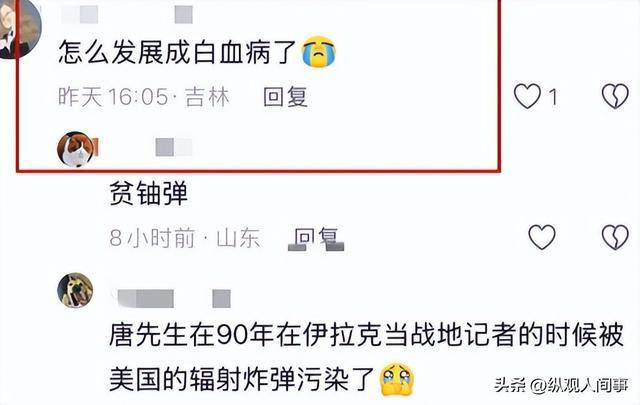Tap the crying emoji after 白血病了
Image resolution: width=640 pixels, height=405 pixels.
319,52
